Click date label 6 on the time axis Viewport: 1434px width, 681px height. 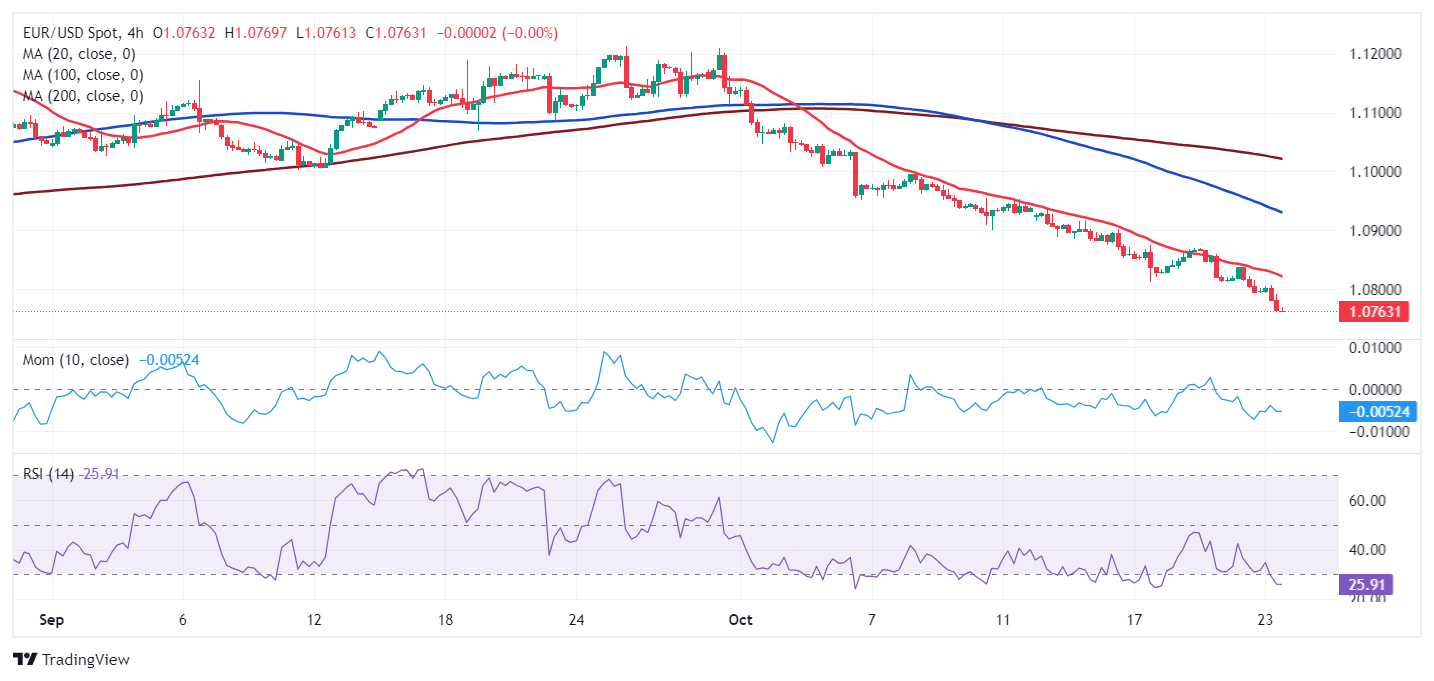(x=183, y=620)
